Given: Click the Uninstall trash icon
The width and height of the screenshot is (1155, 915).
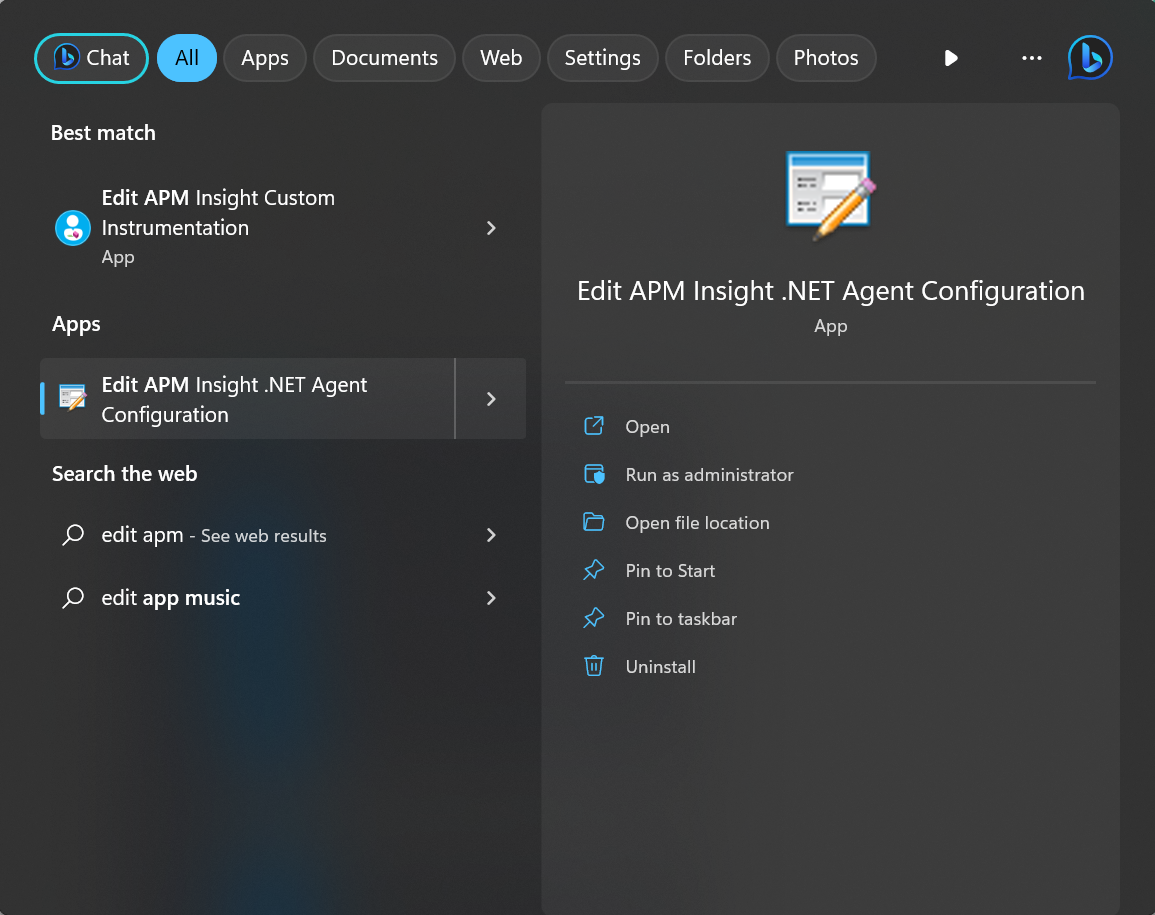Looking at the screenshot, I should point(593,666).
